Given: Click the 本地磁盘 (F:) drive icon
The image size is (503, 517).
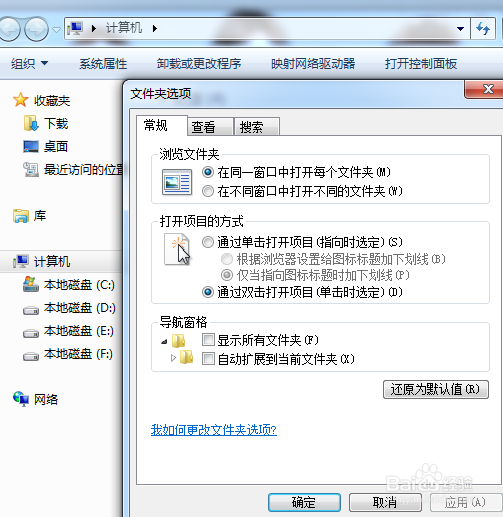Looking at the screenshot, I should click(31, 356).
